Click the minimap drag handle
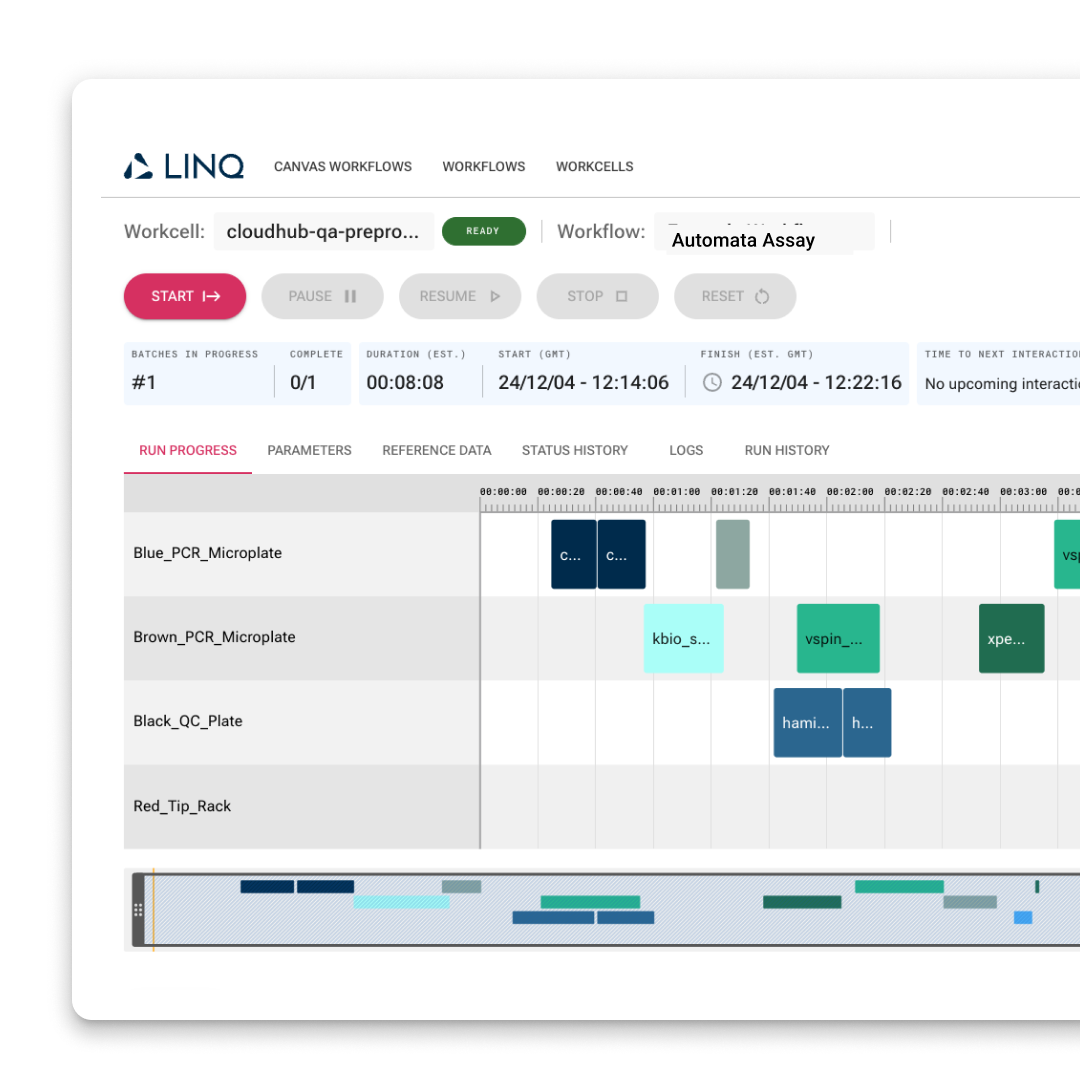 click(138, 910)
